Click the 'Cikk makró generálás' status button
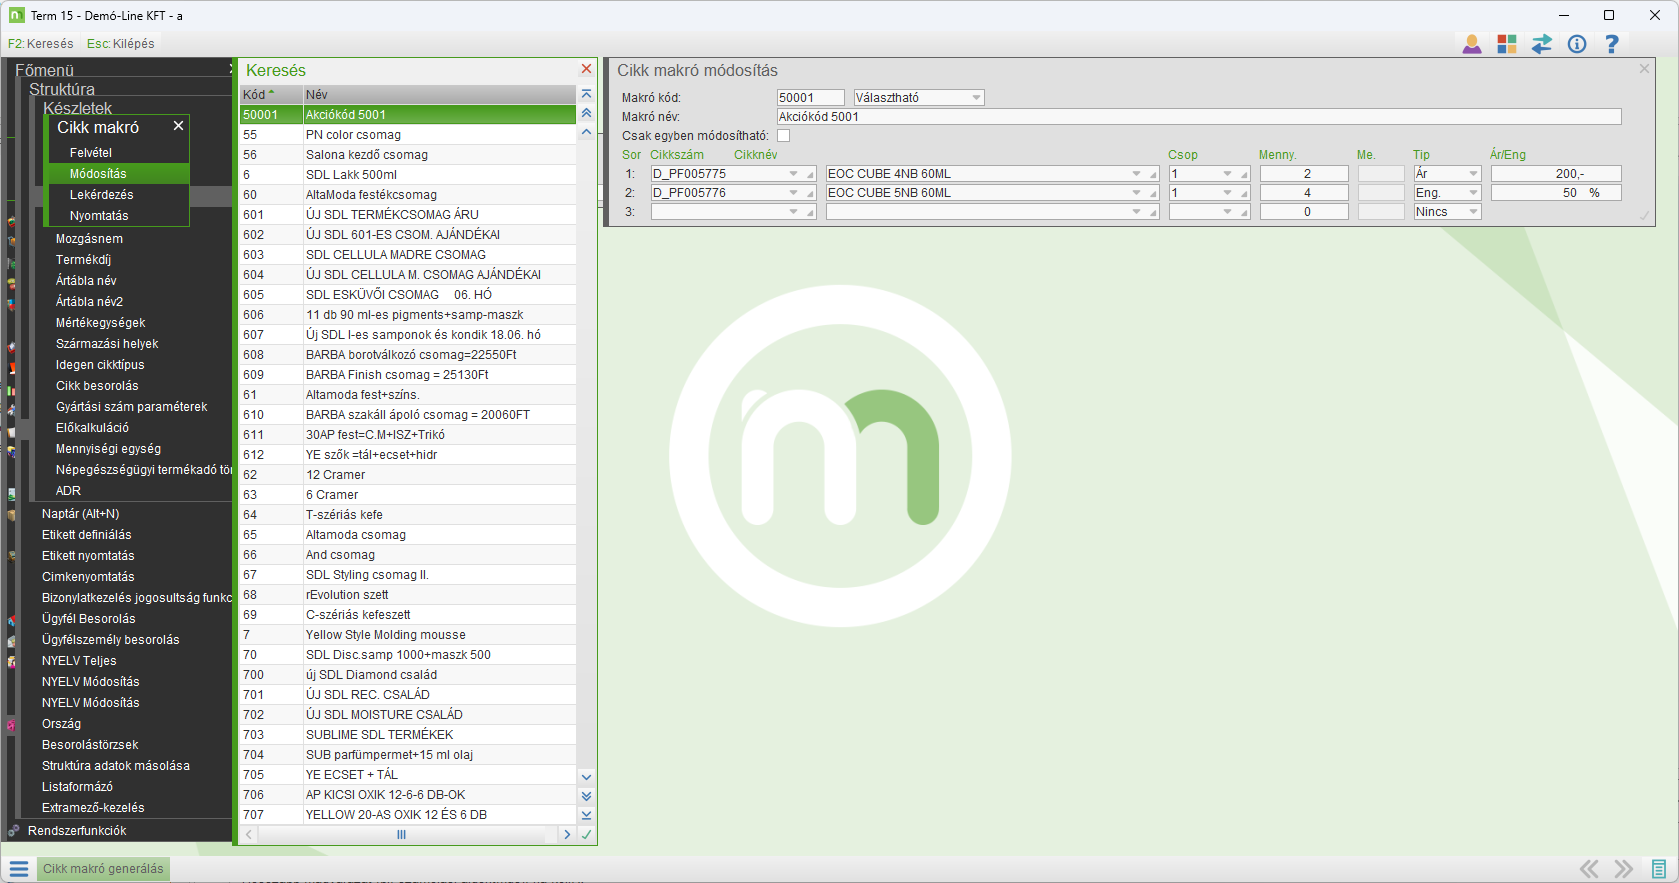1679x883 pixels. [x=103, y=869]
